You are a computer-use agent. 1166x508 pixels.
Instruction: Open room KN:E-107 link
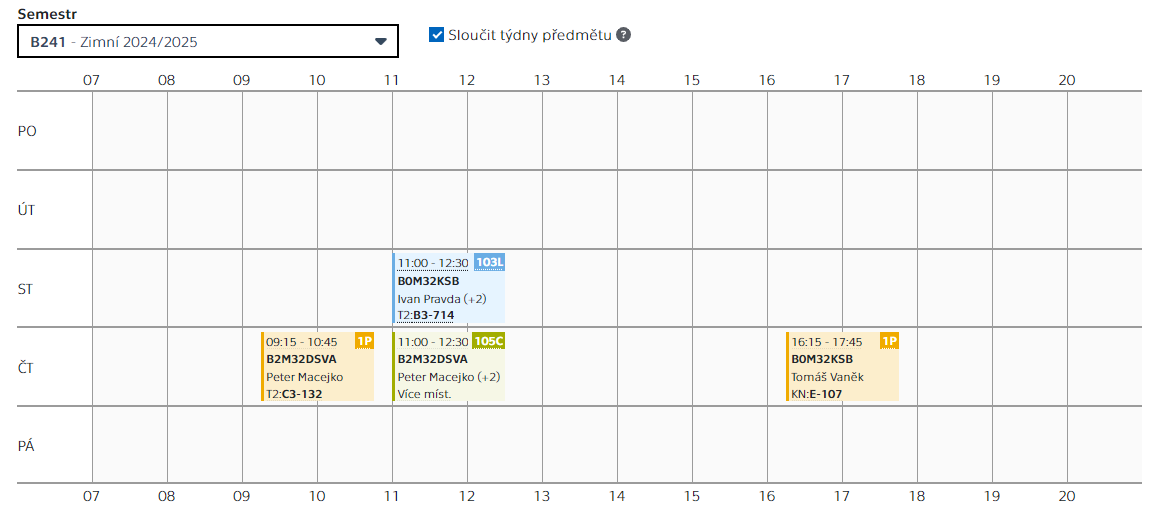click(816, 394)
